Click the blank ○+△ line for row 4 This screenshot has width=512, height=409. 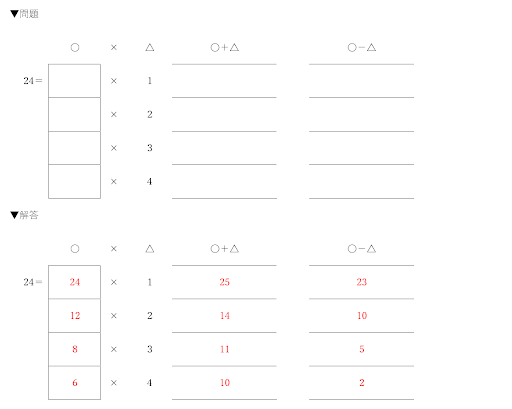coord(224,182)
